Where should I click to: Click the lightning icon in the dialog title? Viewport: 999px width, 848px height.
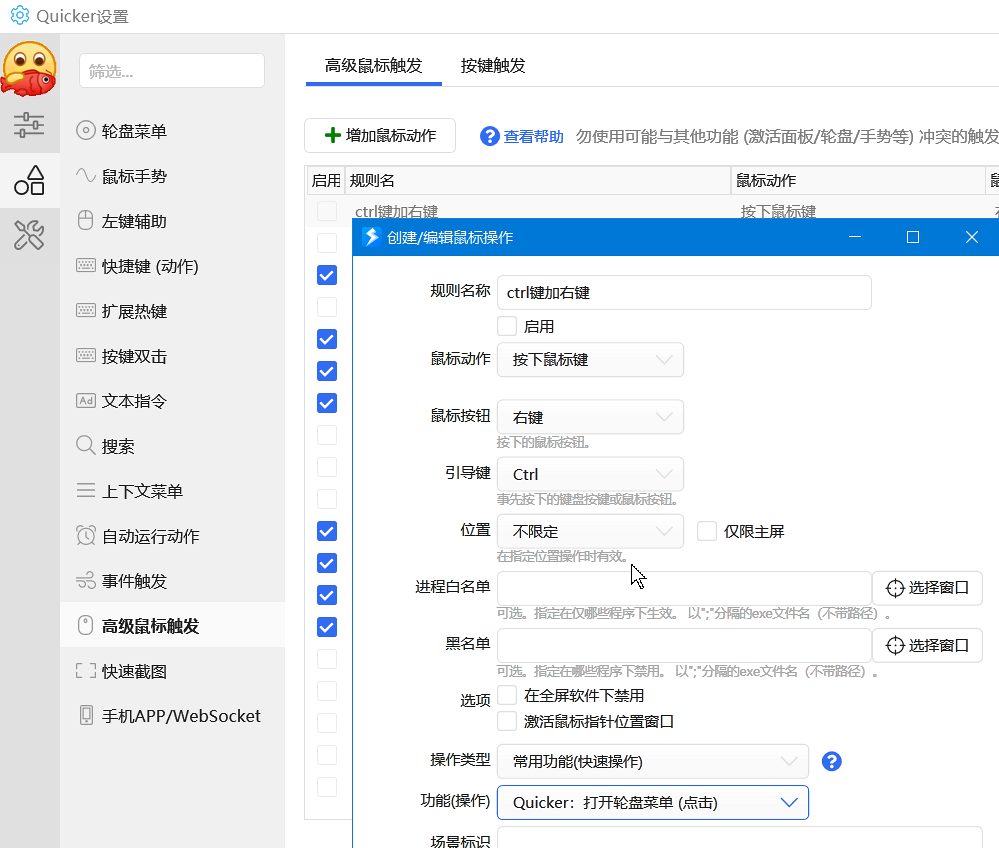click(371, 237)
